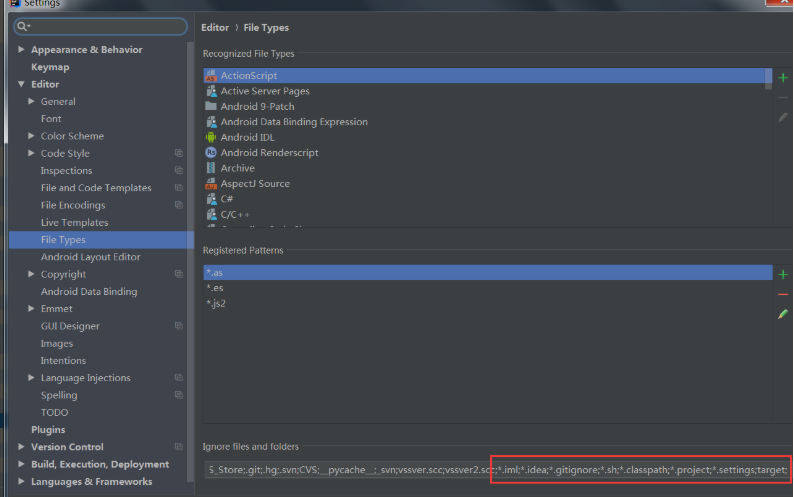The width and height of the screenshot is (794, 497).
Task: Edit the selected registered pattern
Action: (783, 314)
